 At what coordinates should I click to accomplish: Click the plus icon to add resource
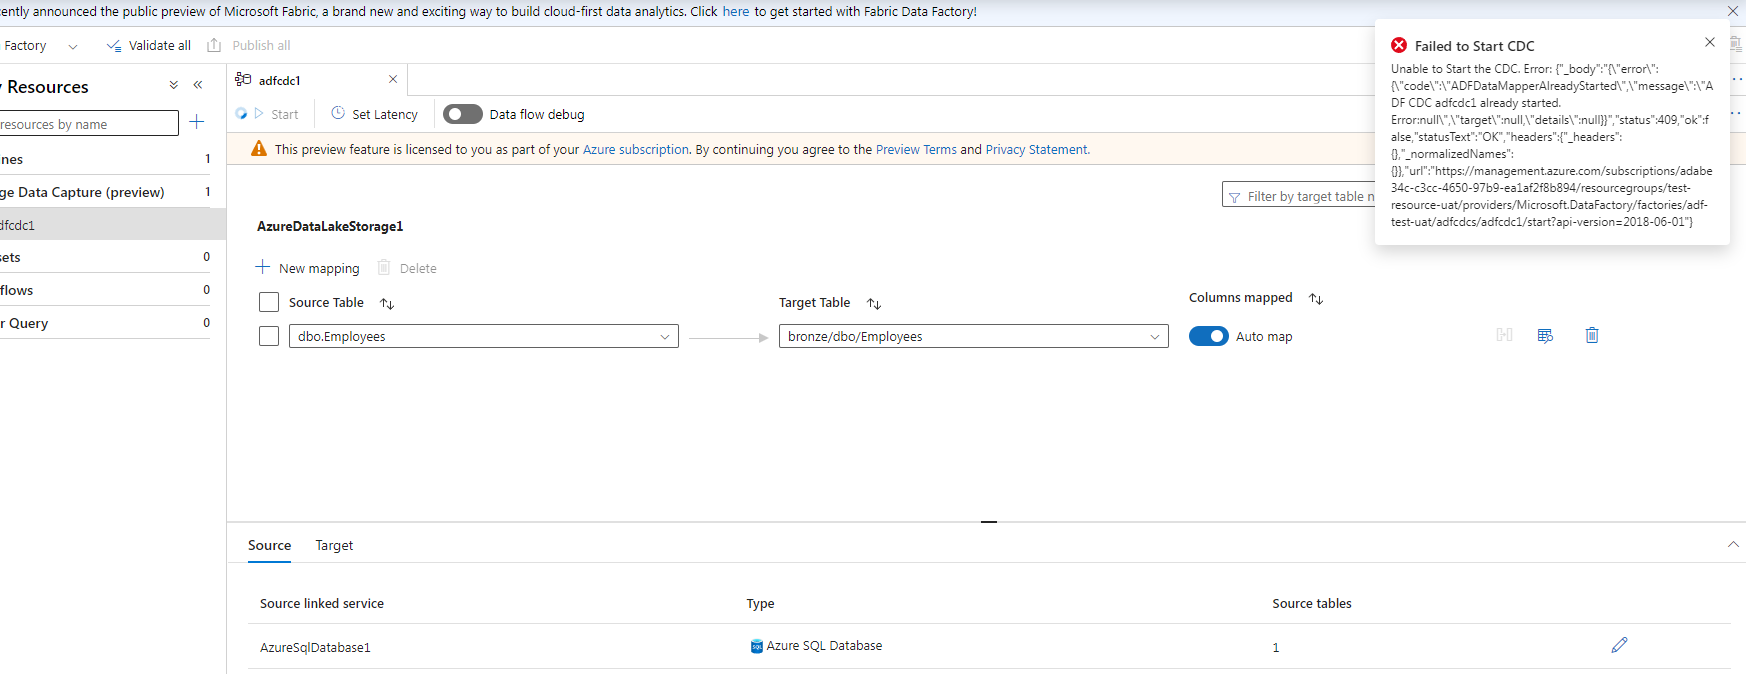coord(197,122)
